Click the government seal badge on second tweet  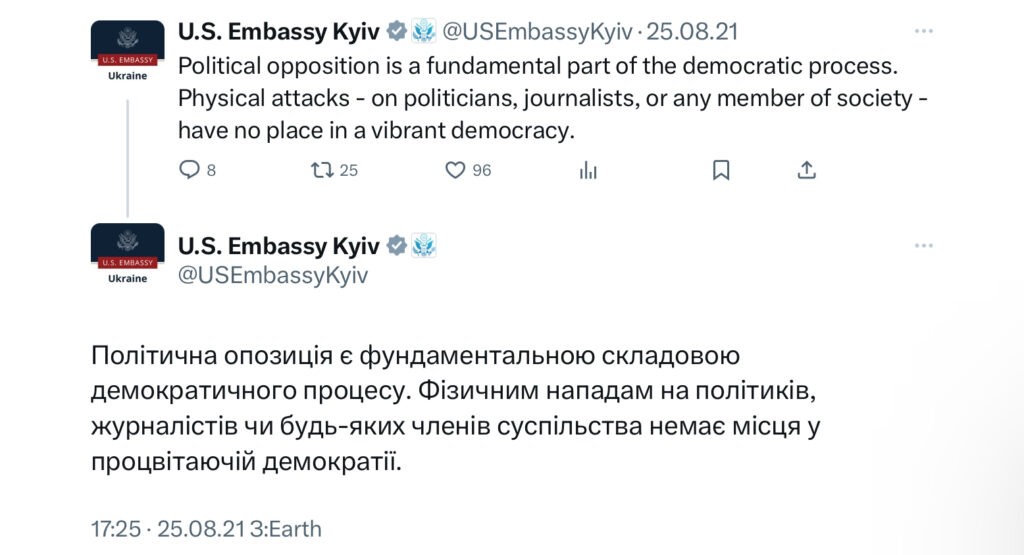(424, 246)
